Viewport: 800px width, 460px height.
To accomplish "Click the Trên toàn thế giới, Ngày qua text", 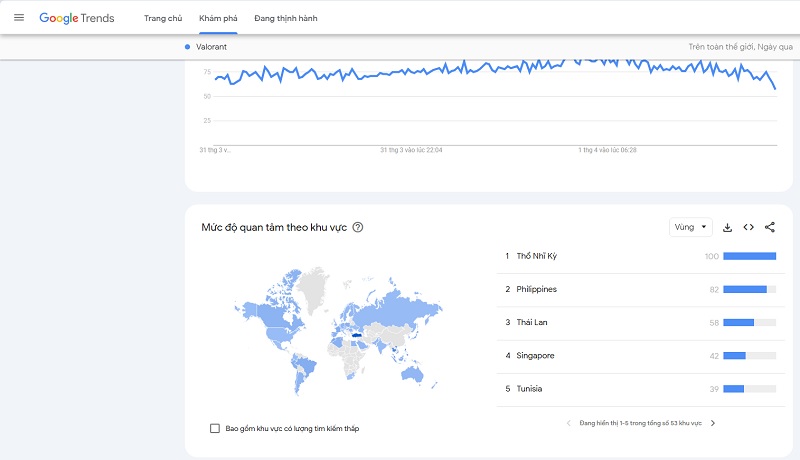I will [740, 47].
